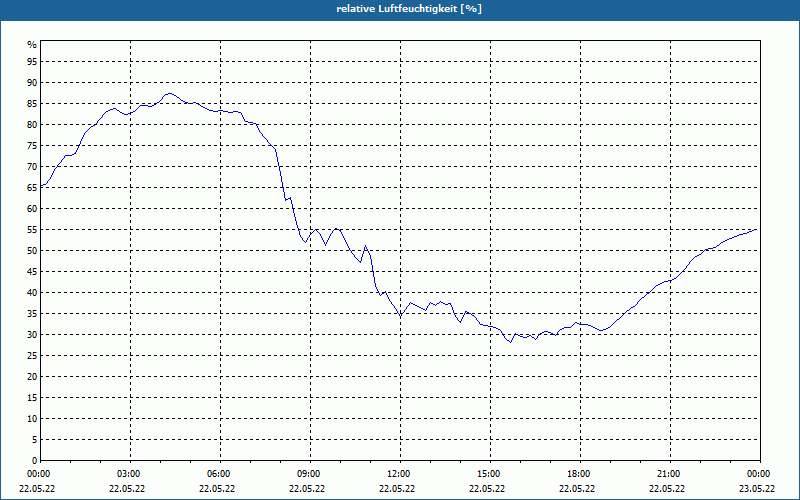800x500 pixels.
Task: Click the "%" unit label on the y-axis
Action: point(32,45)
